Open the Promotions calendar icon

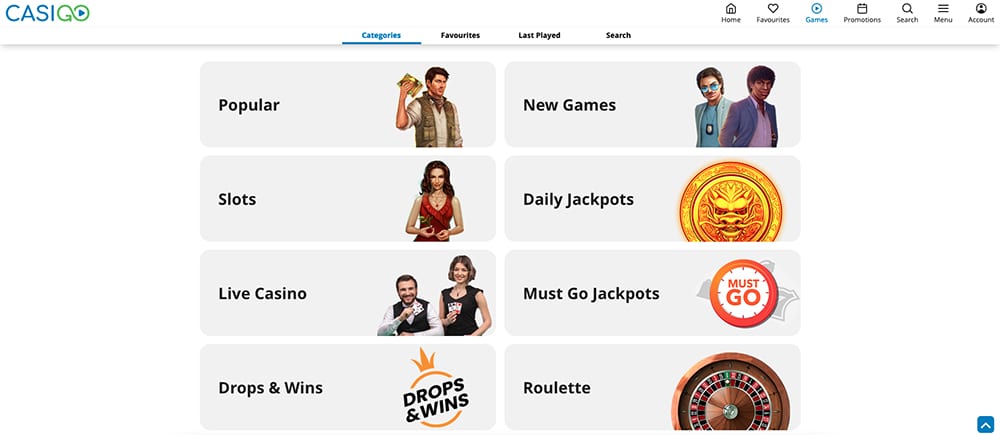(862, 8)
